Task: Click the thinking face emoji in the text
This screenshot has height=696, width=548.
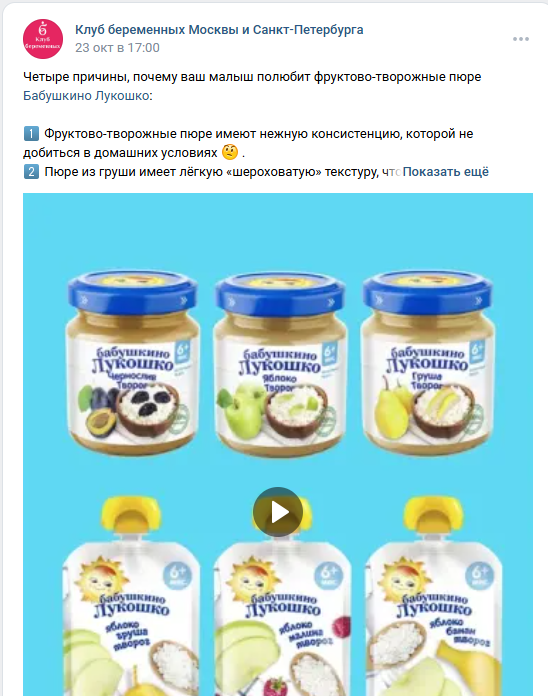Action: pos(230,152)
